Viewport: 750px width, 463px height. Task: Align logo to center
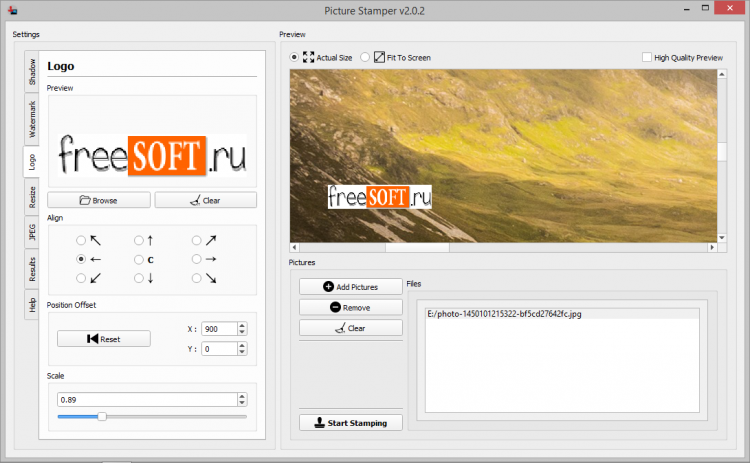(x=139, y=259)
